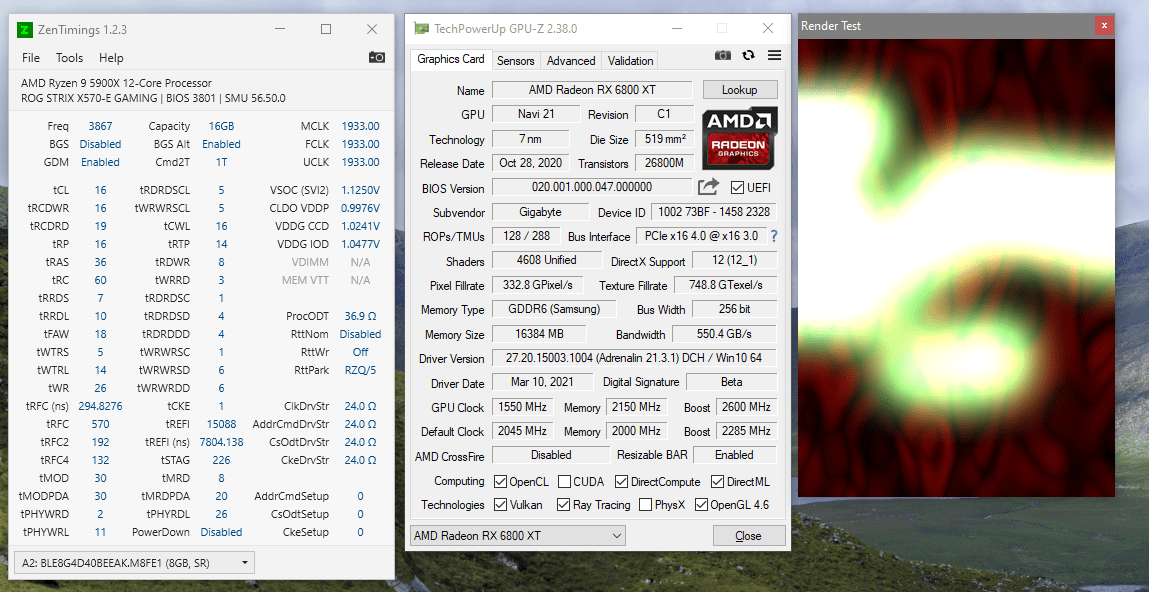
Task: Toggle CUDA checkbox
Action: 564,481
